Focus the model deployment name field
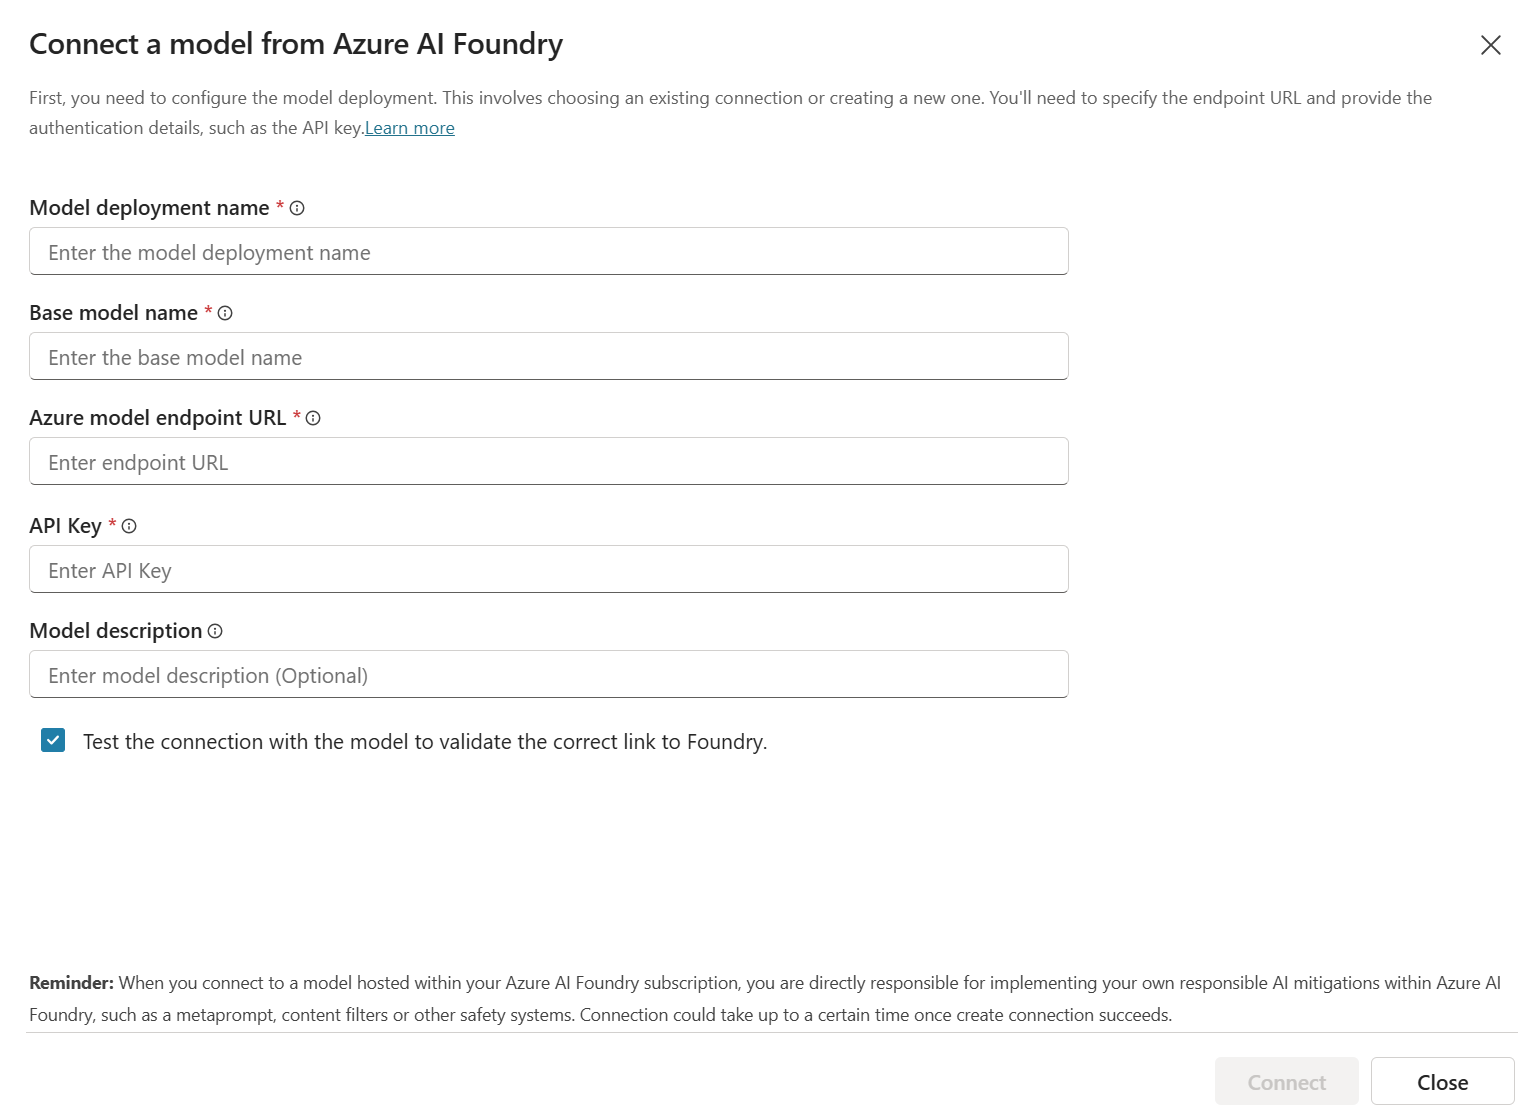 (549, 251)
